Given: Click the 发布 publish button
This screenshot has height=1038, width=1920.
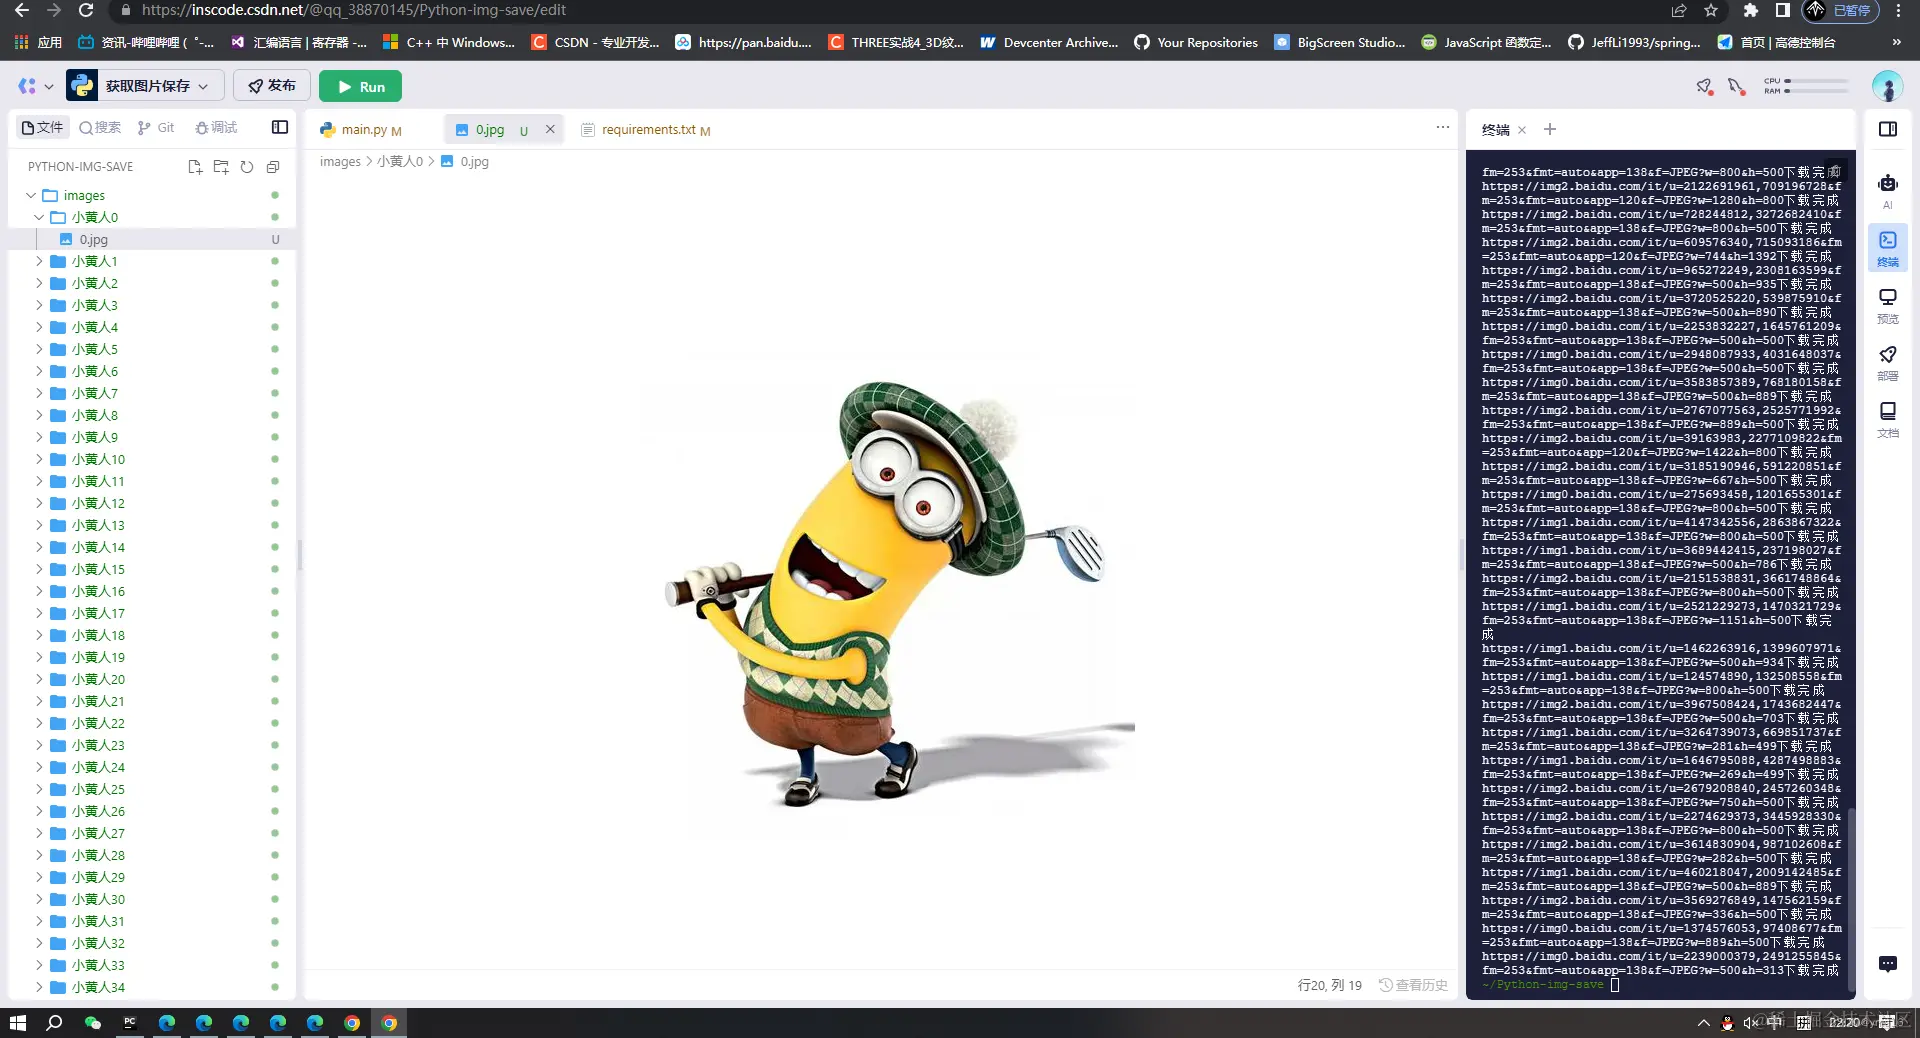Looking at the screenshot, I should pyautogui.click(x=271, y=86).
